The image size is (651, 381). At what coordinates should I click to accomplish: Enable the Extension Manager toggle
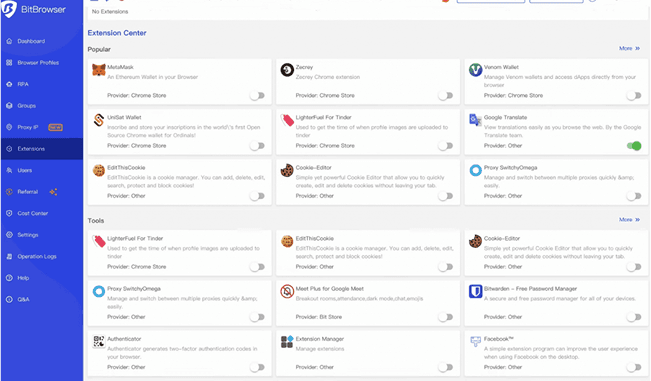coord(445,367)
